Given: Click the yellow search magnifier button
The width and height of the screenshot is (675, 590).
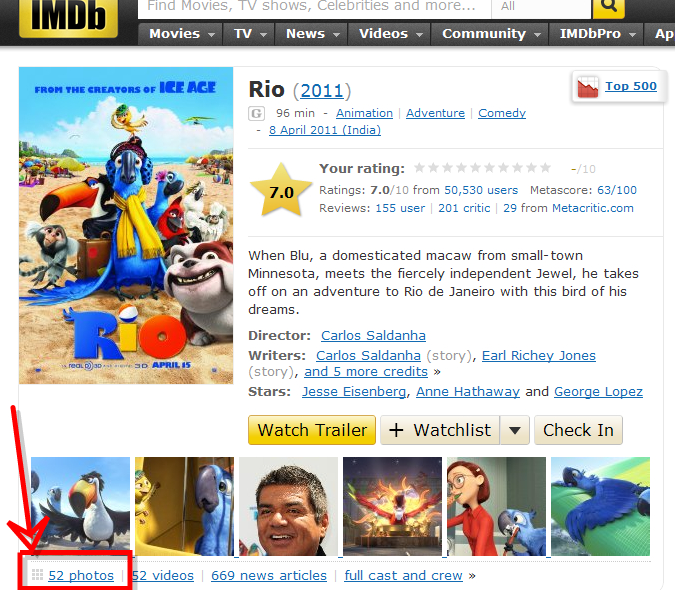Looking at the screenshot, I should (608, 8).
